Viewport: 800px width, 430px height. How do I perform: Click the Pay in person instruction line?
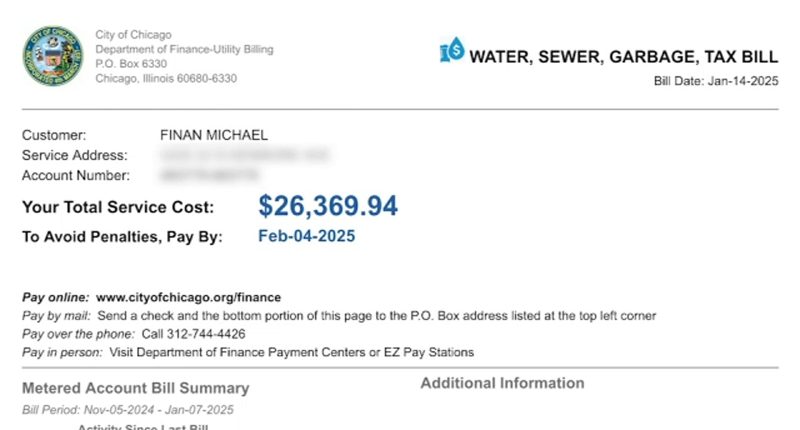(x=247, y=352)
